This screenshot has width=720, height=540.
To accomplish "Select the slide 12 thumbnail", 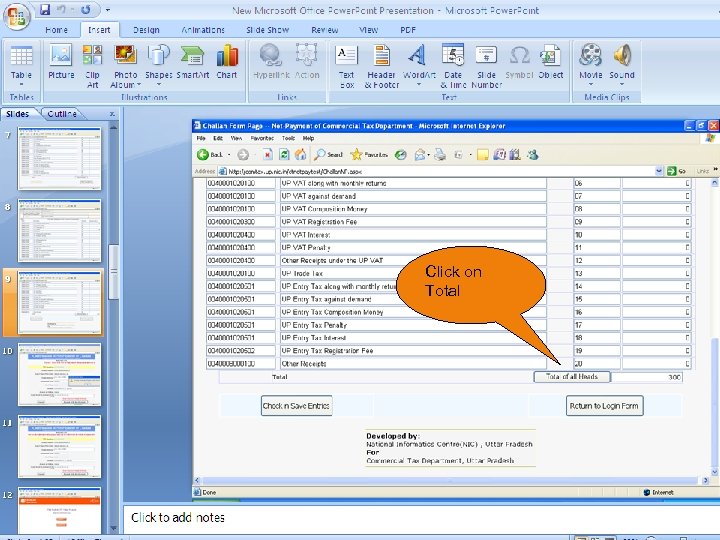I will 59,510.
